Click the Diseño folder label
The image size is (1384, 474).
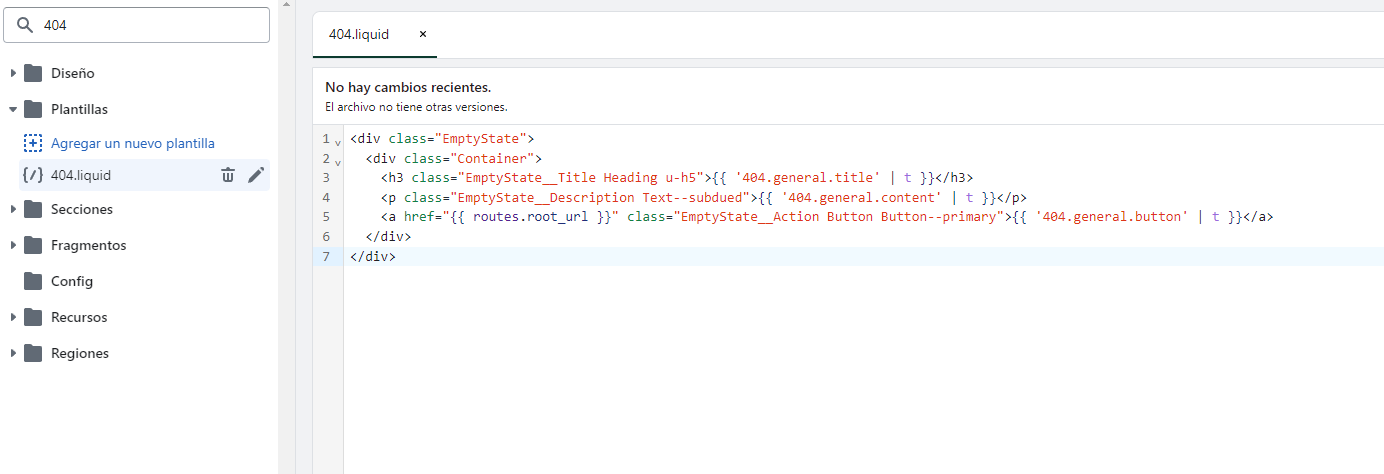point(73,73)
